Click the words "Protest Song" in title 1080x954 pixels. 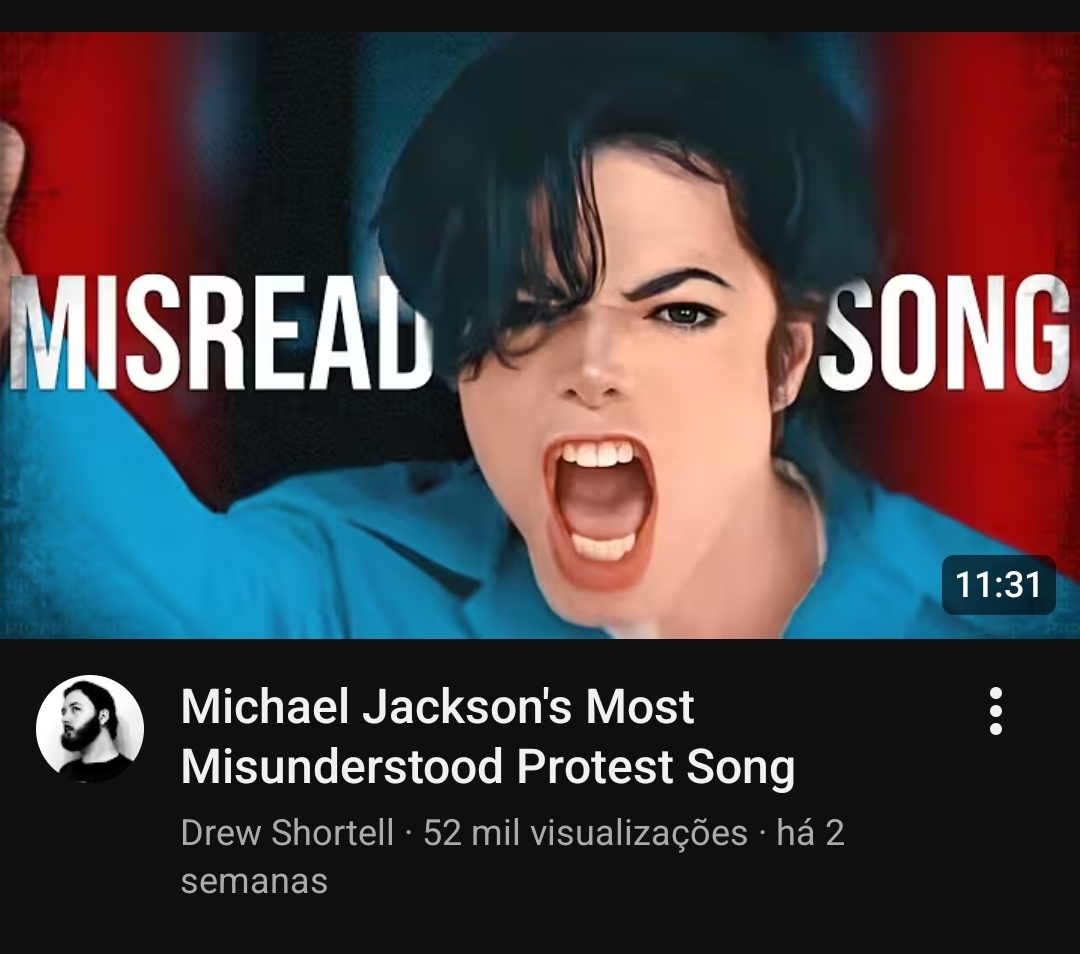[656, 766]
